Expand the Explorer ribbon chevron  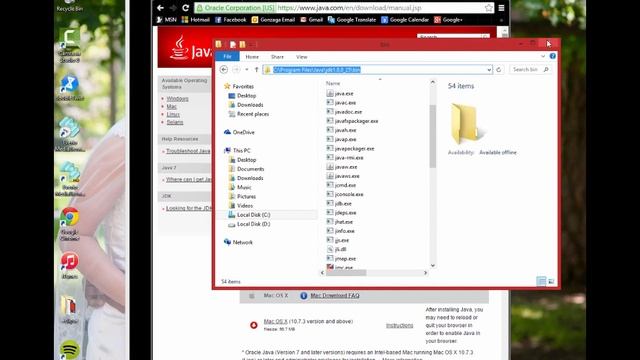pyautogui.click(x=543, y=56)
